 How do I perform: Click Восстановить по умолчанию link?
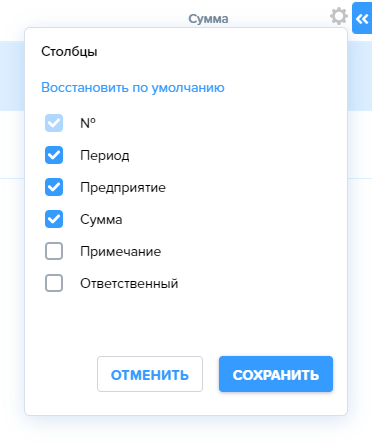(133, 88)
